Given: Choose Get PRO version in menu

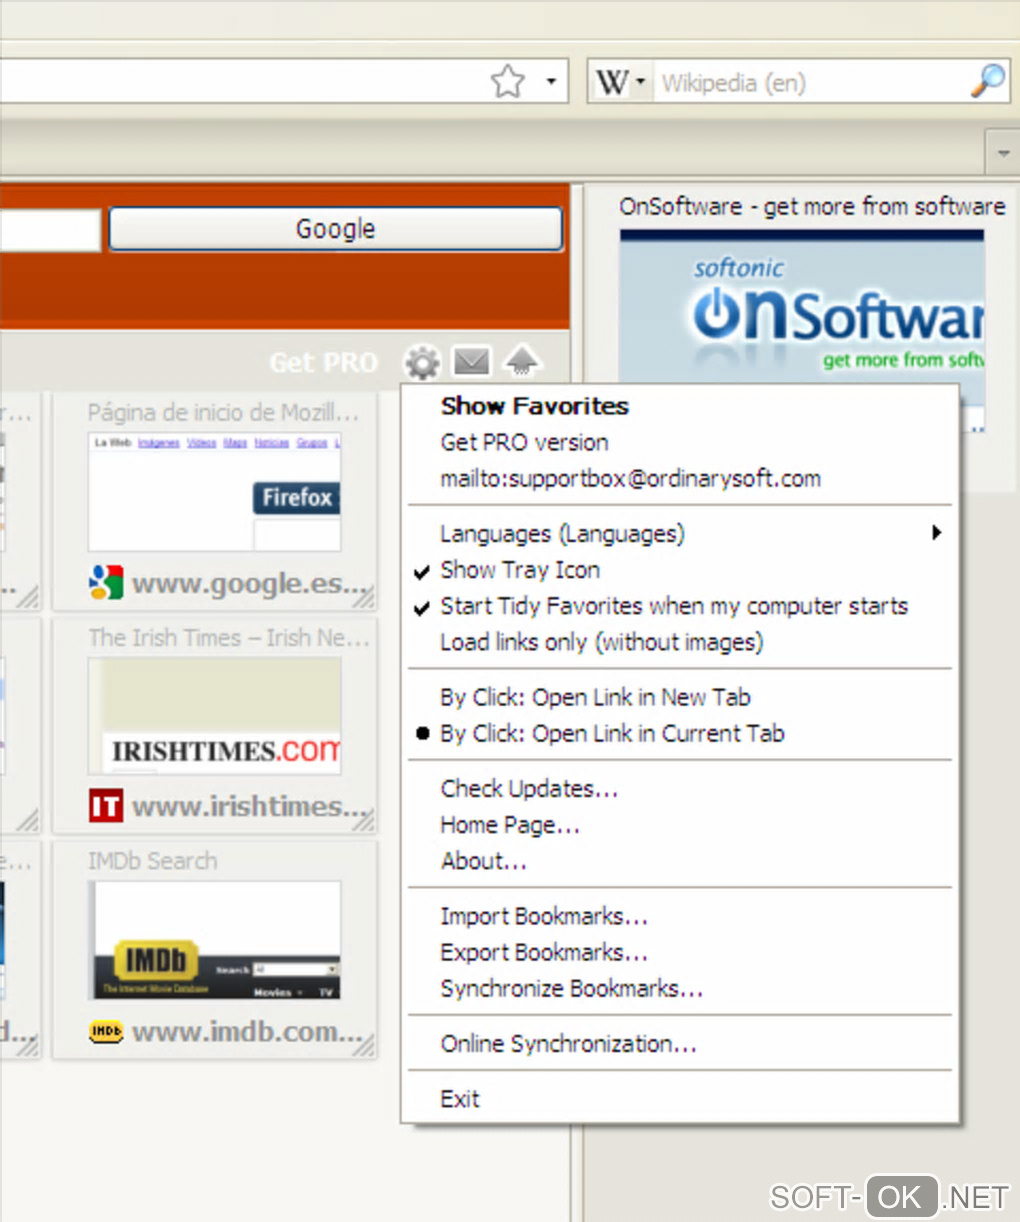Looking at the screenshot, I should pos(680,442).
